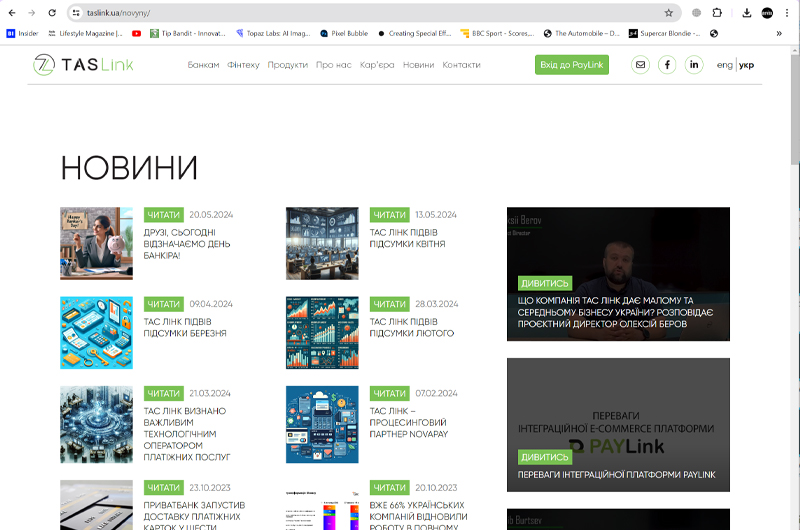800x530 pixels.
Task: Click the trading floor thumbnail for квітня
Action: (x=322, y=243)
